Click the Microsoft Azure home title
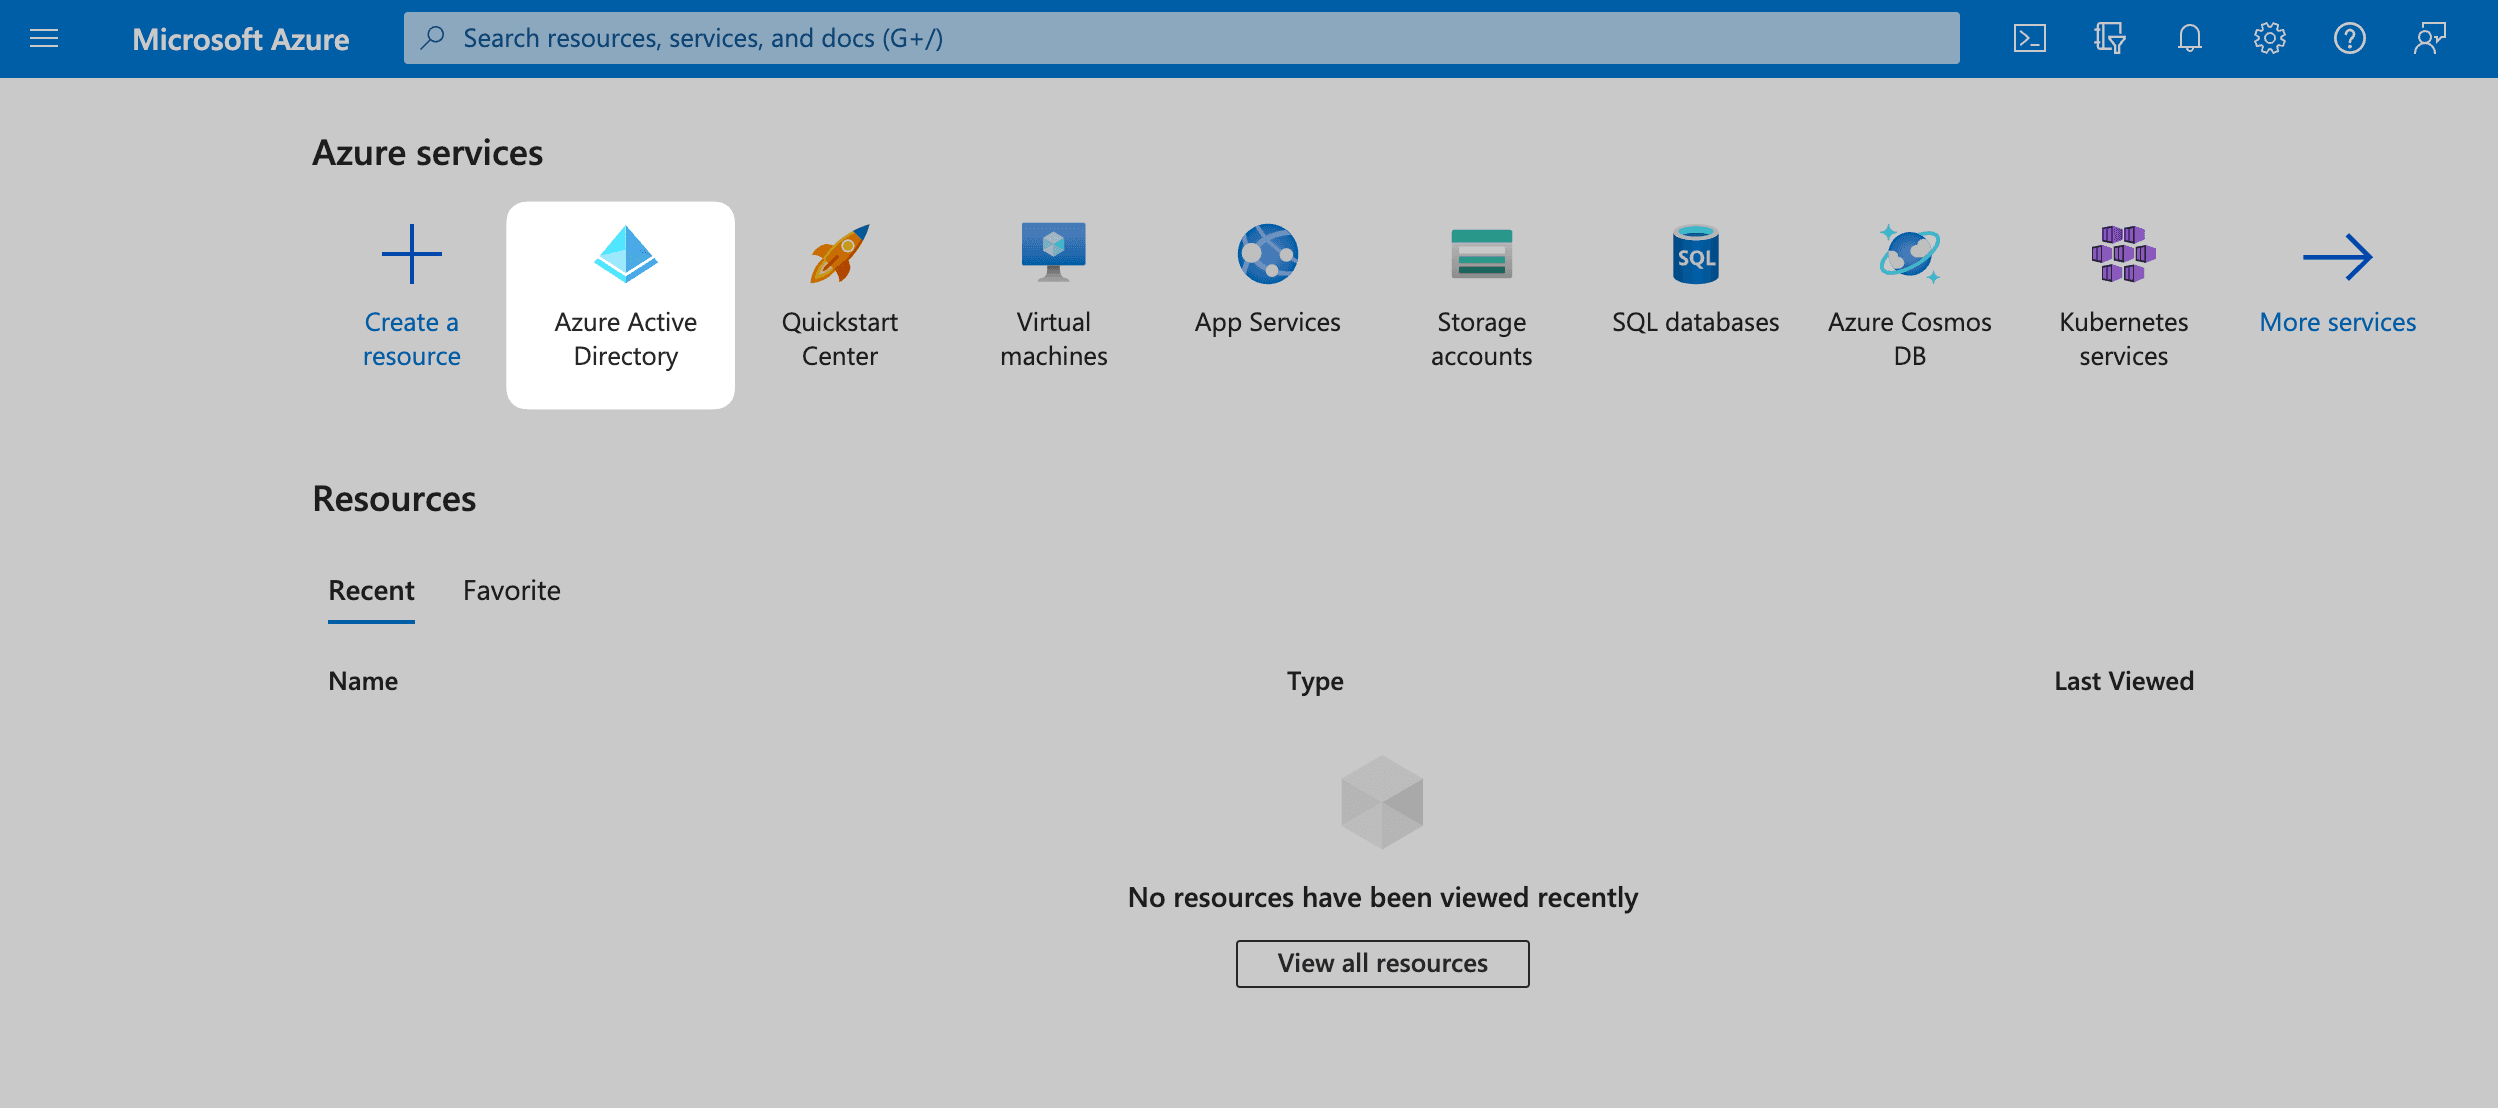 [x=241, y=39]
